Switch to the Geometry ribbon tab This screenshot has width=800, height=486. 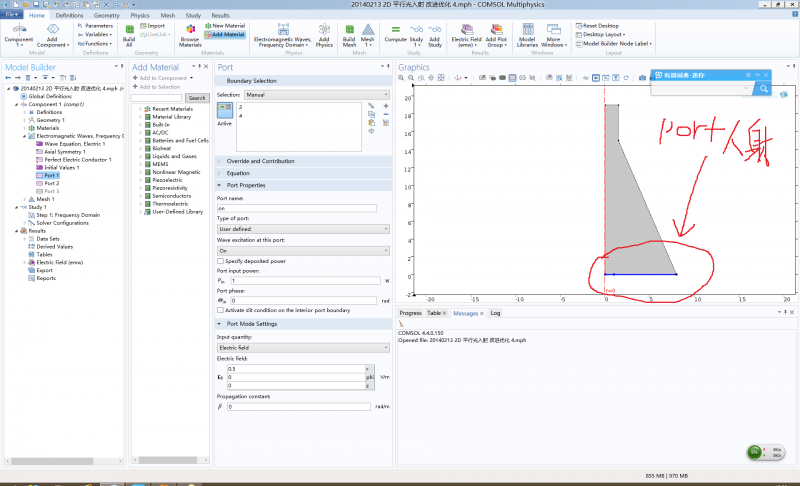106,16
